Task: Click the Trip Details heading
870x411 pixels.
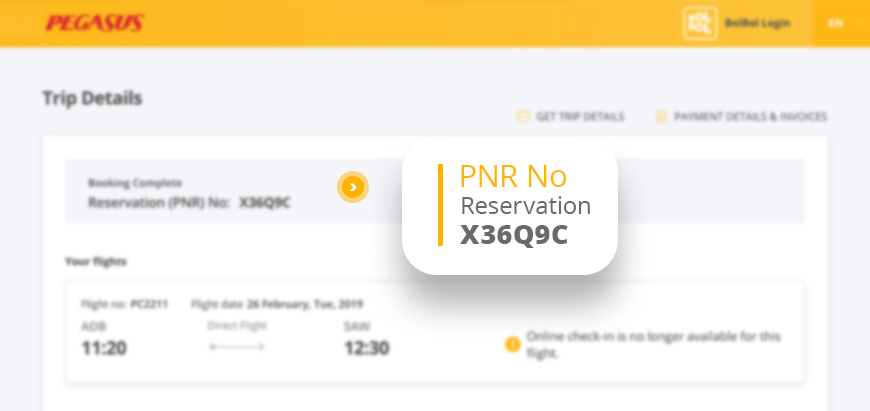Action: coord(92,98)
